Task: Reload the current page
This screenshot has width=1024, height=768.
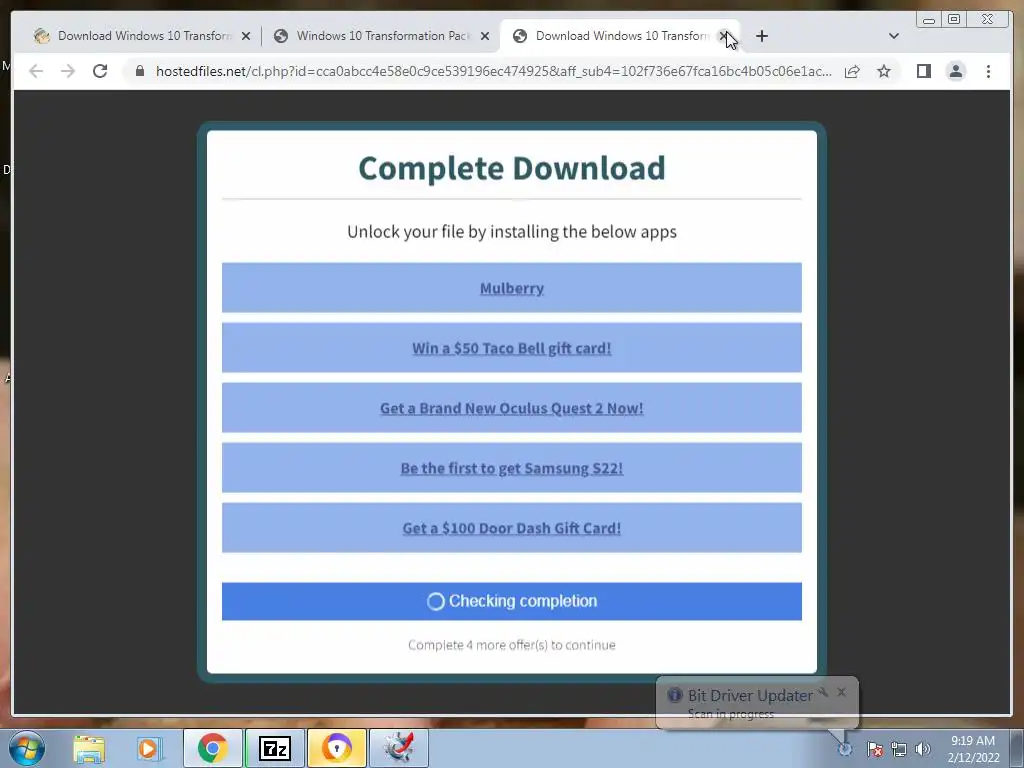Action: pos(100,71)
